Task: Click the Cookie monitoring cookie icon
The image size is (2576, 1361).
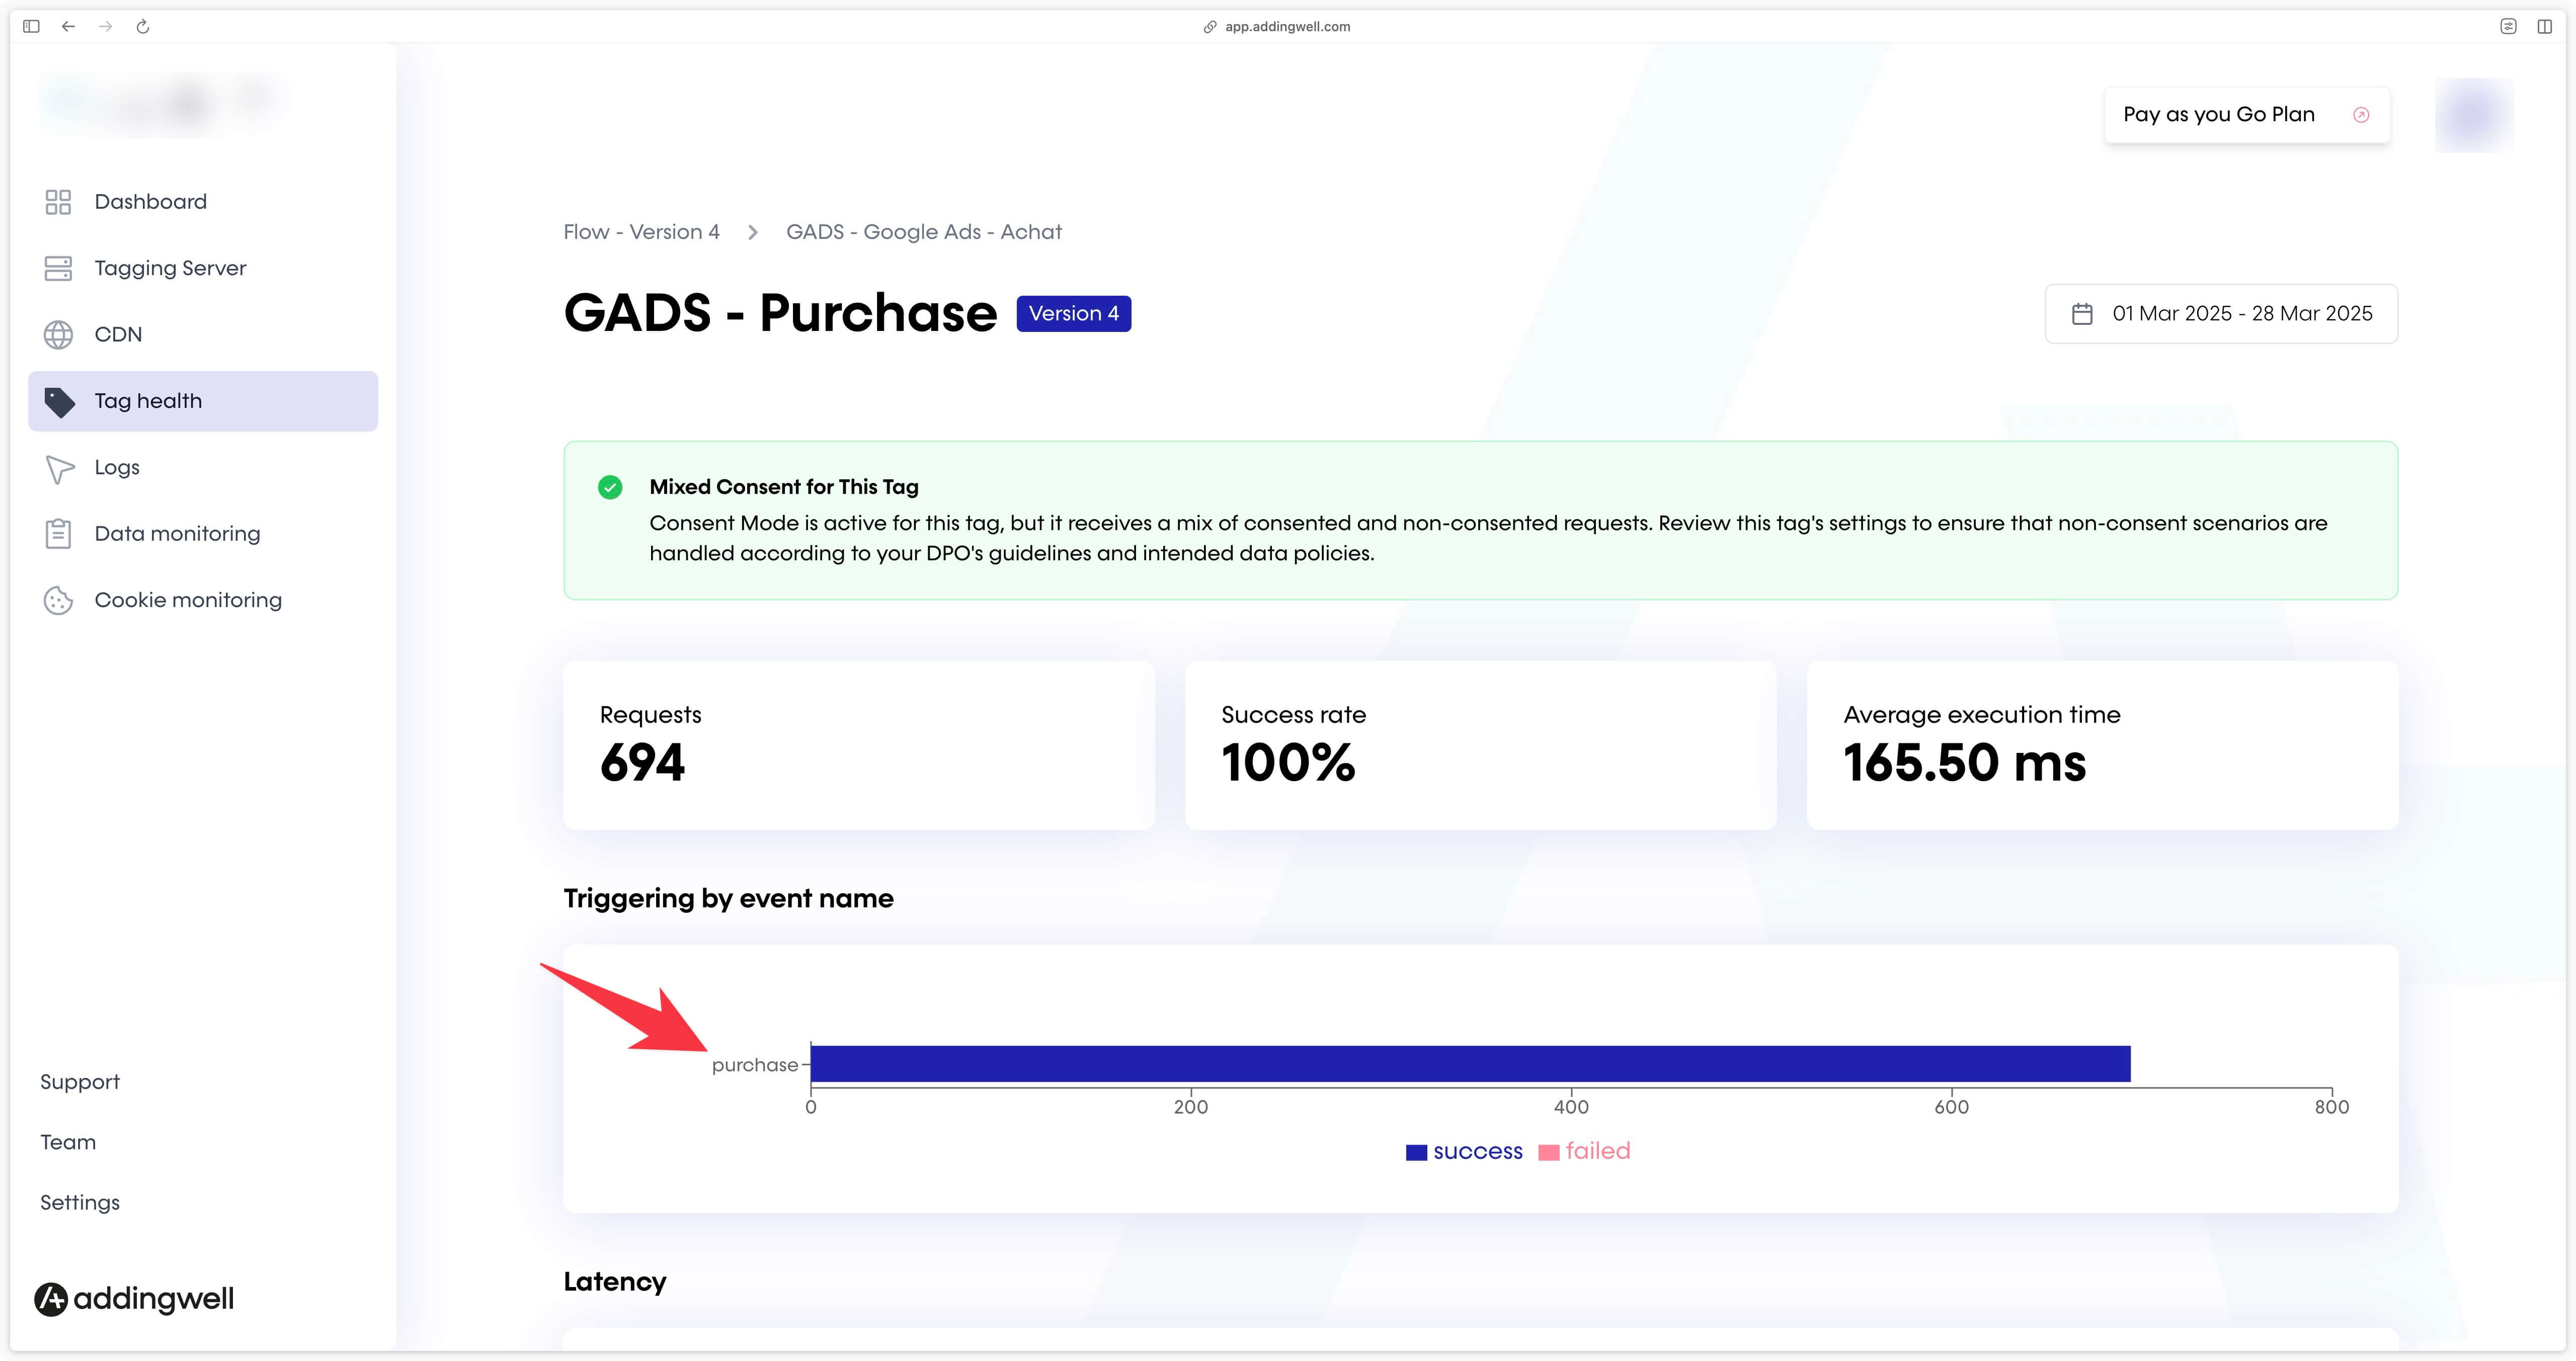Action: [58, 600]
